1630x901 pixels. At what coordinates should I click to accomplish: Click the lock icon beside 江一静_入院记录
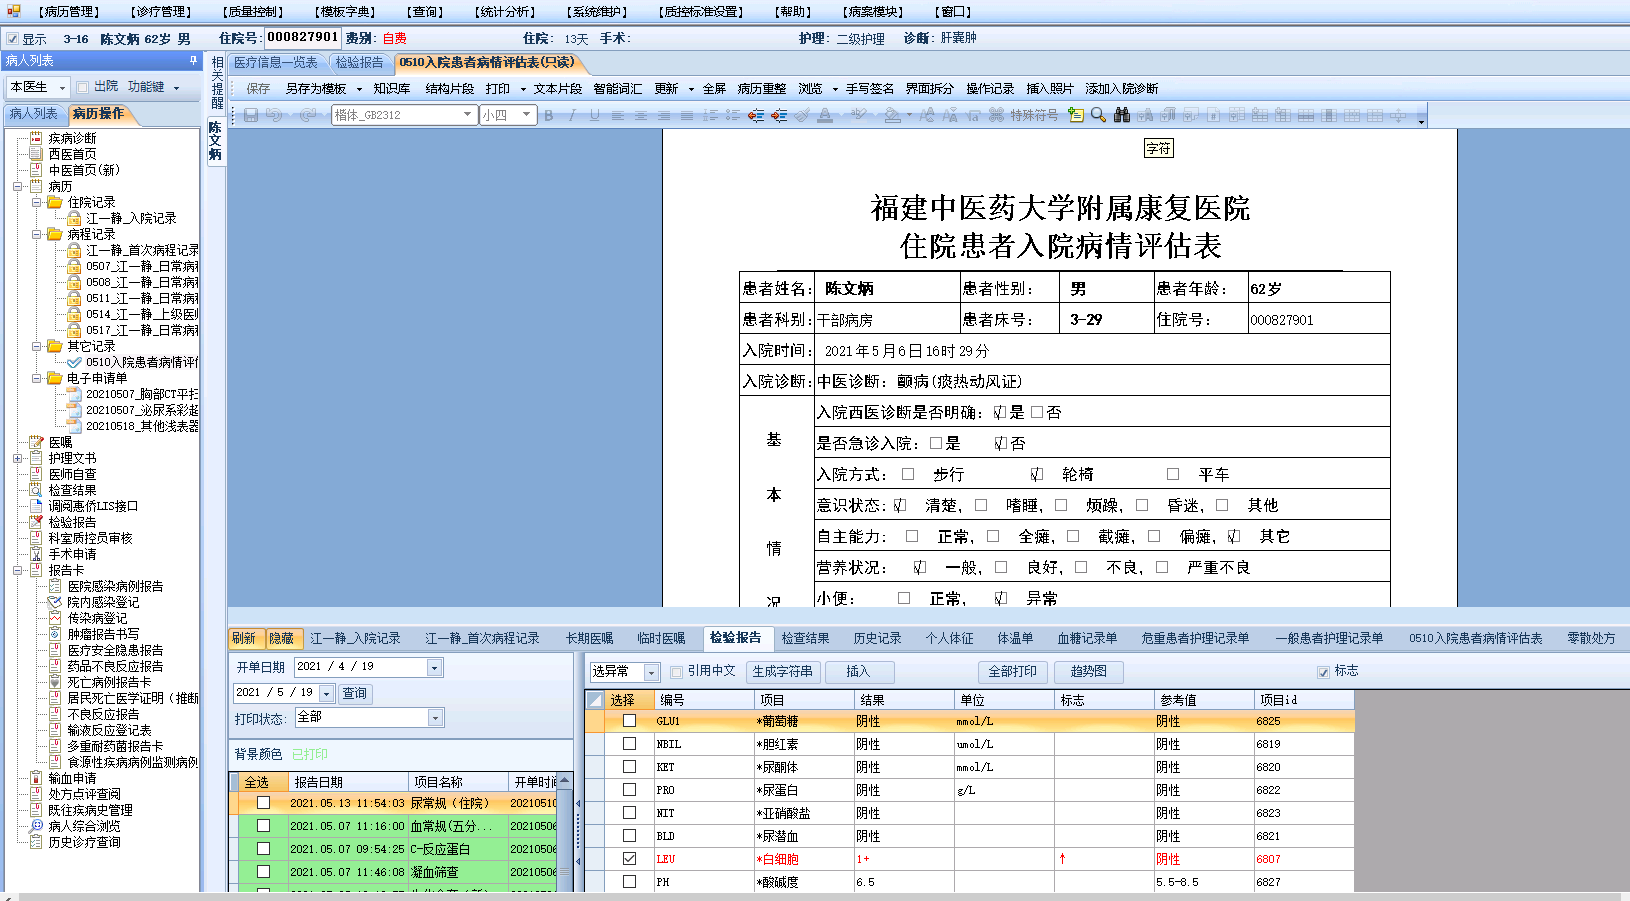click(75, 218)
